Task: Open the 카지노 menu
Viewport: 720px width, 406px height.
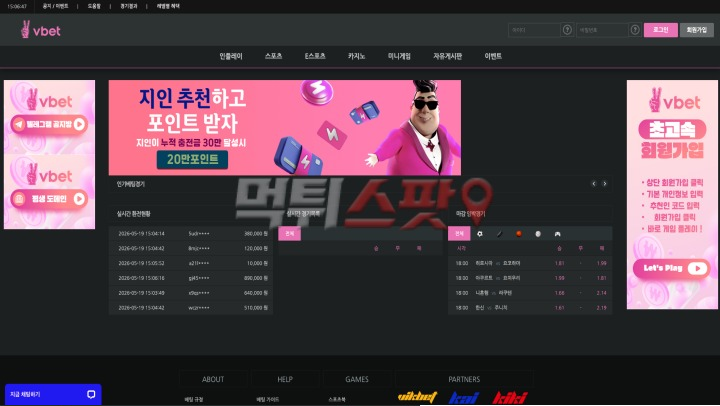Action: 356,56
